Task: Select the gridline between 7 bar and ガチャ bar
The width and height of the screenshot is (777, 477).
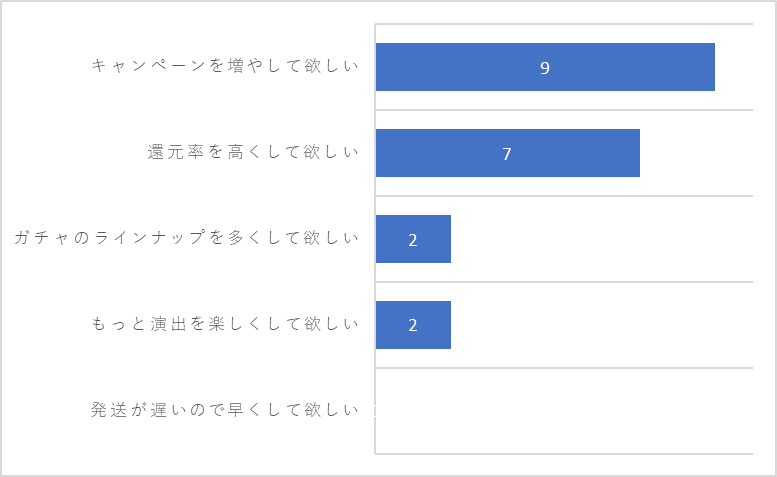Action: (564, 196)
